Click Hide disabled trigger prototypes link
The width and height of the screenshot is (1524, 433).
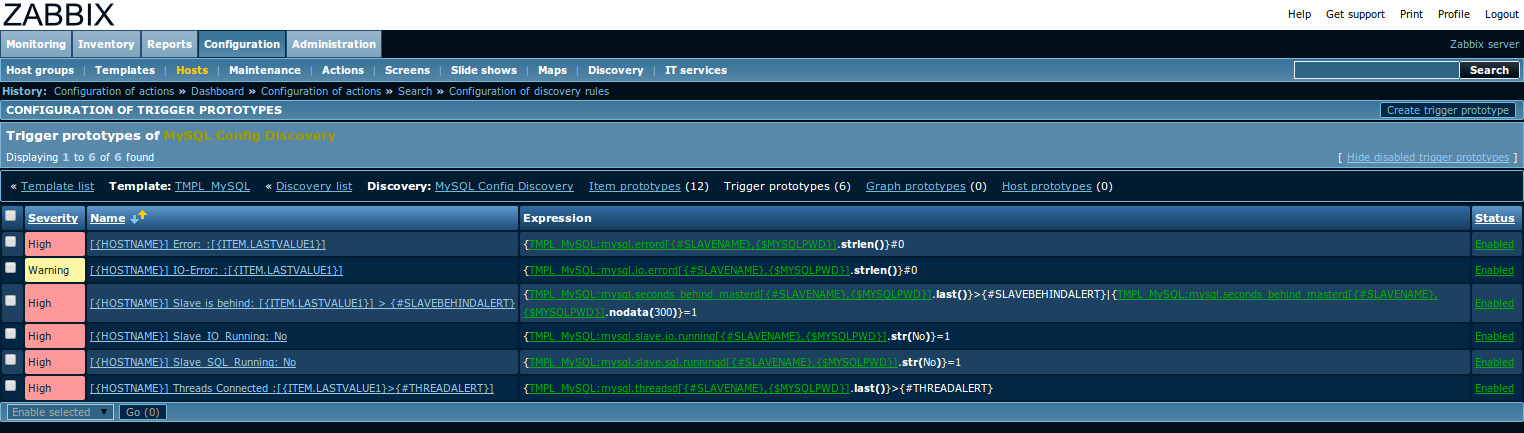[1428, 157]
